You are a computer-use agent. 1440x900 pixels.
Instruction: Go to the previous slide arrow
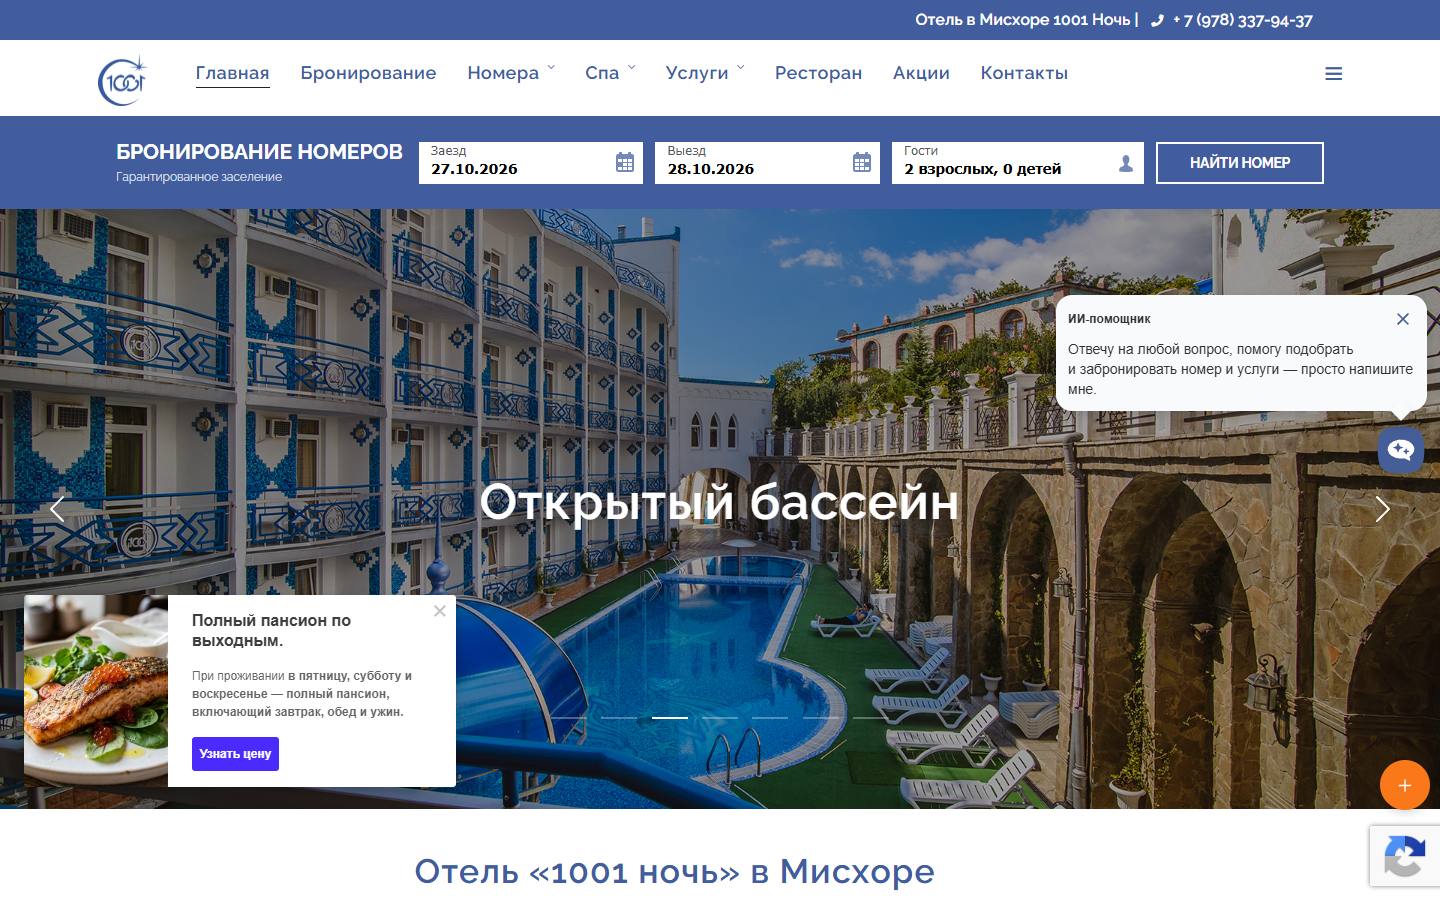(x=57, y=509)
